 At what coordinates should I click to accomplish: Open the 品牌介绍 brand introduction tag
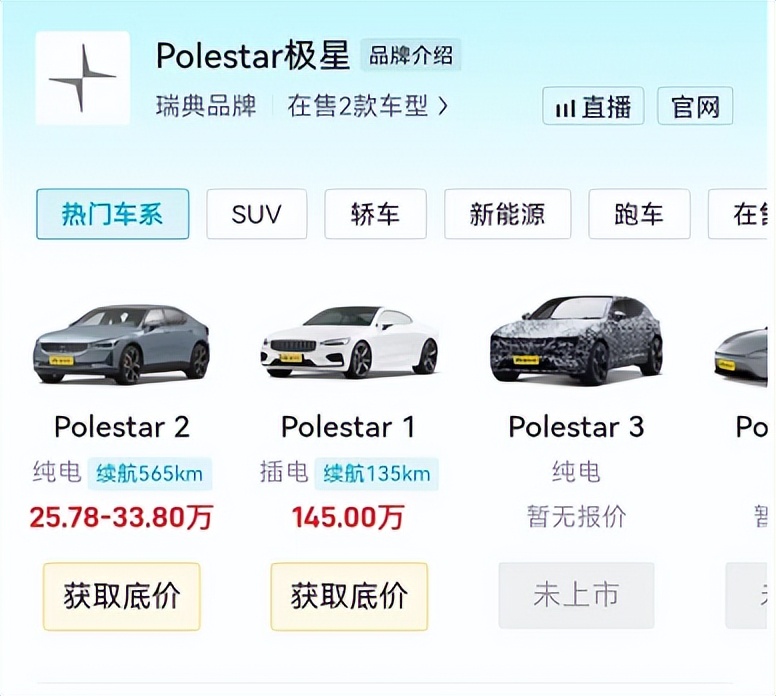(x=410, y=55)
